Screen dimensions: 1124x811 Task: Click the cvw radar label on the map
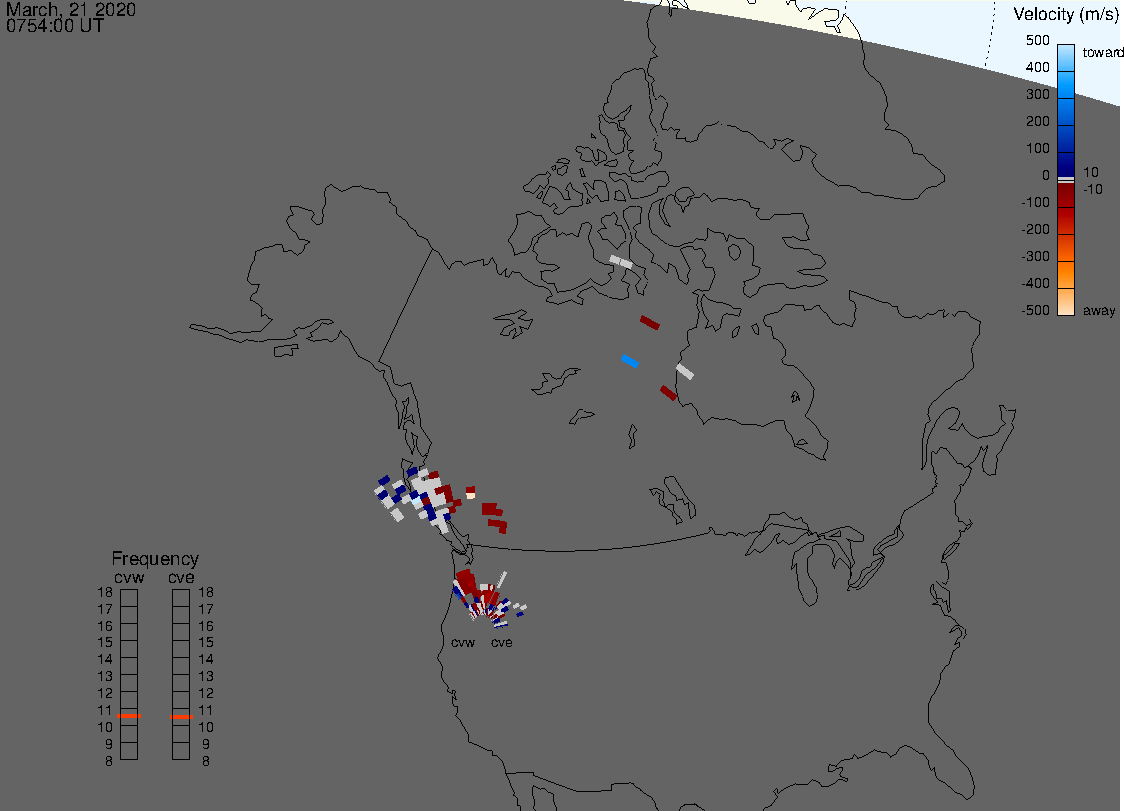coord(463,642)
